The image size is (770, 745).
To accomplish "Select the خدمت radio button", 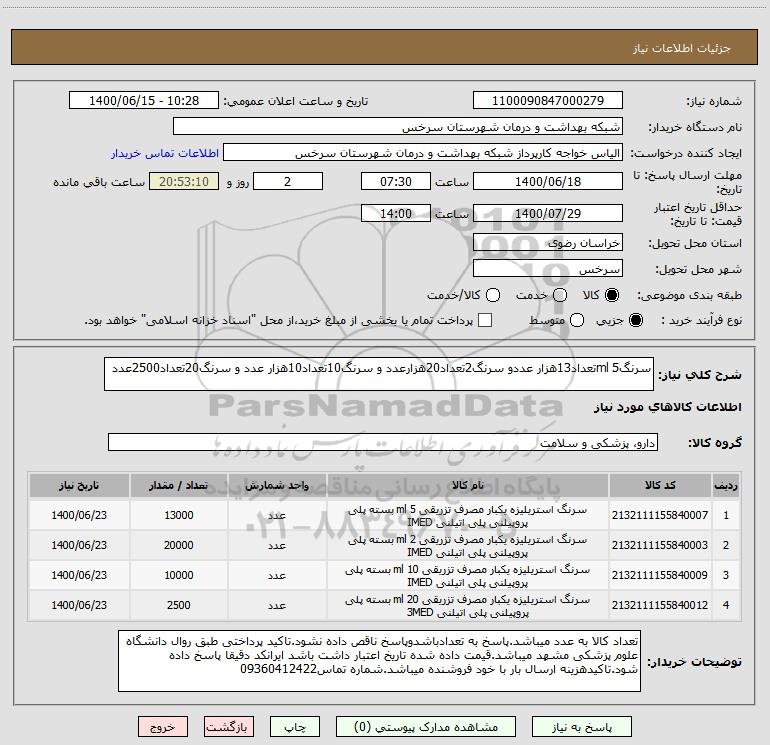I will tap(560, 295).
